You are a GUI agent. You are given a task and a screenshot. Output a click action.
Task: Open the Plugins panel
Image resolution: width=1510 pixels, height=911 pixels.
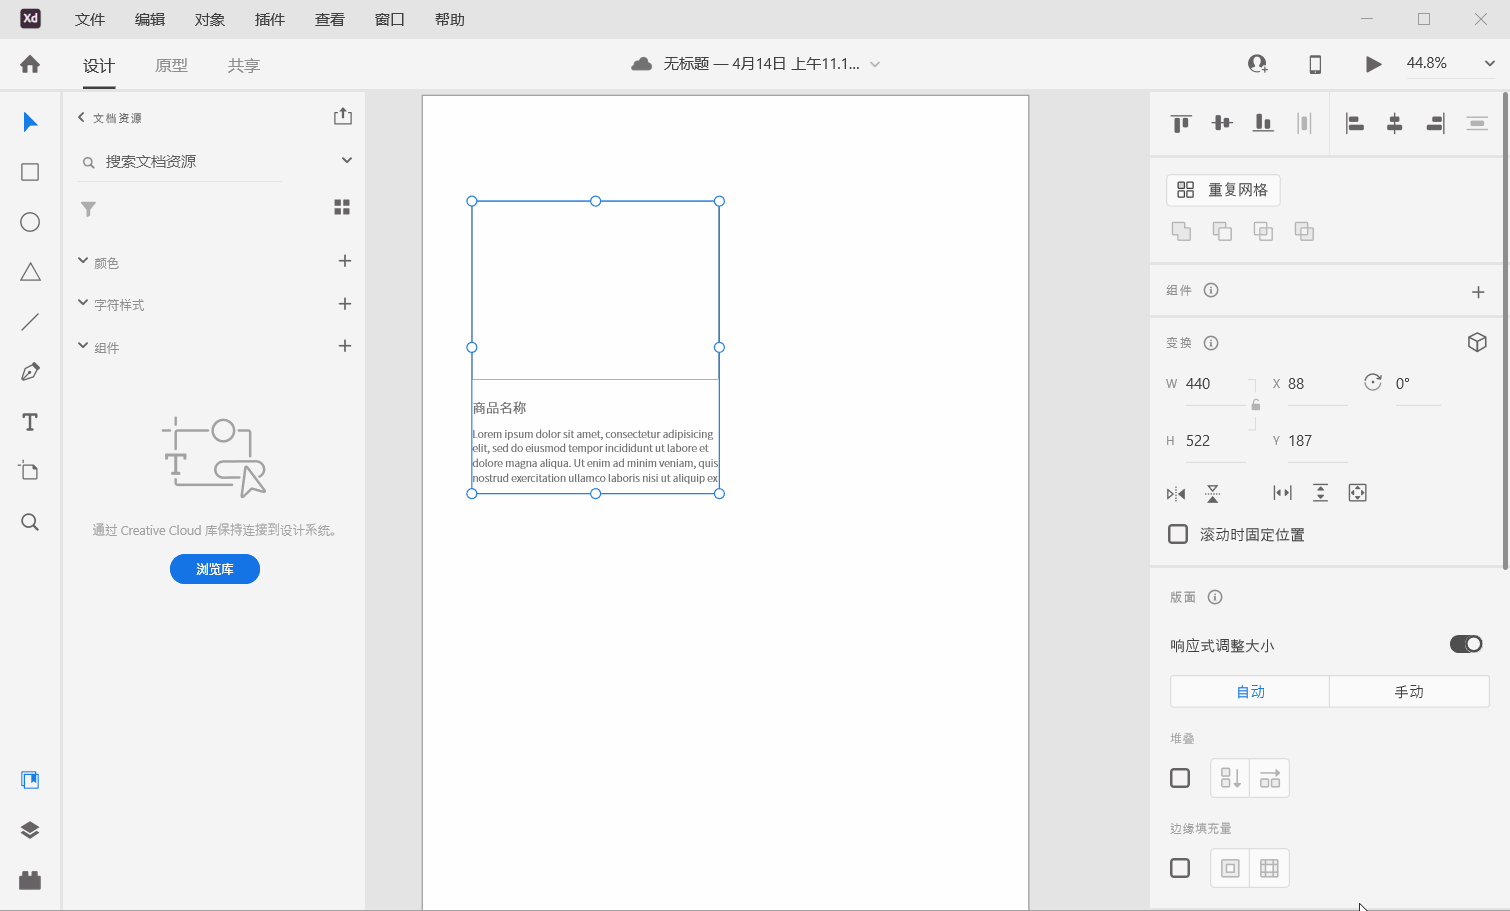[x=29, y=880]
